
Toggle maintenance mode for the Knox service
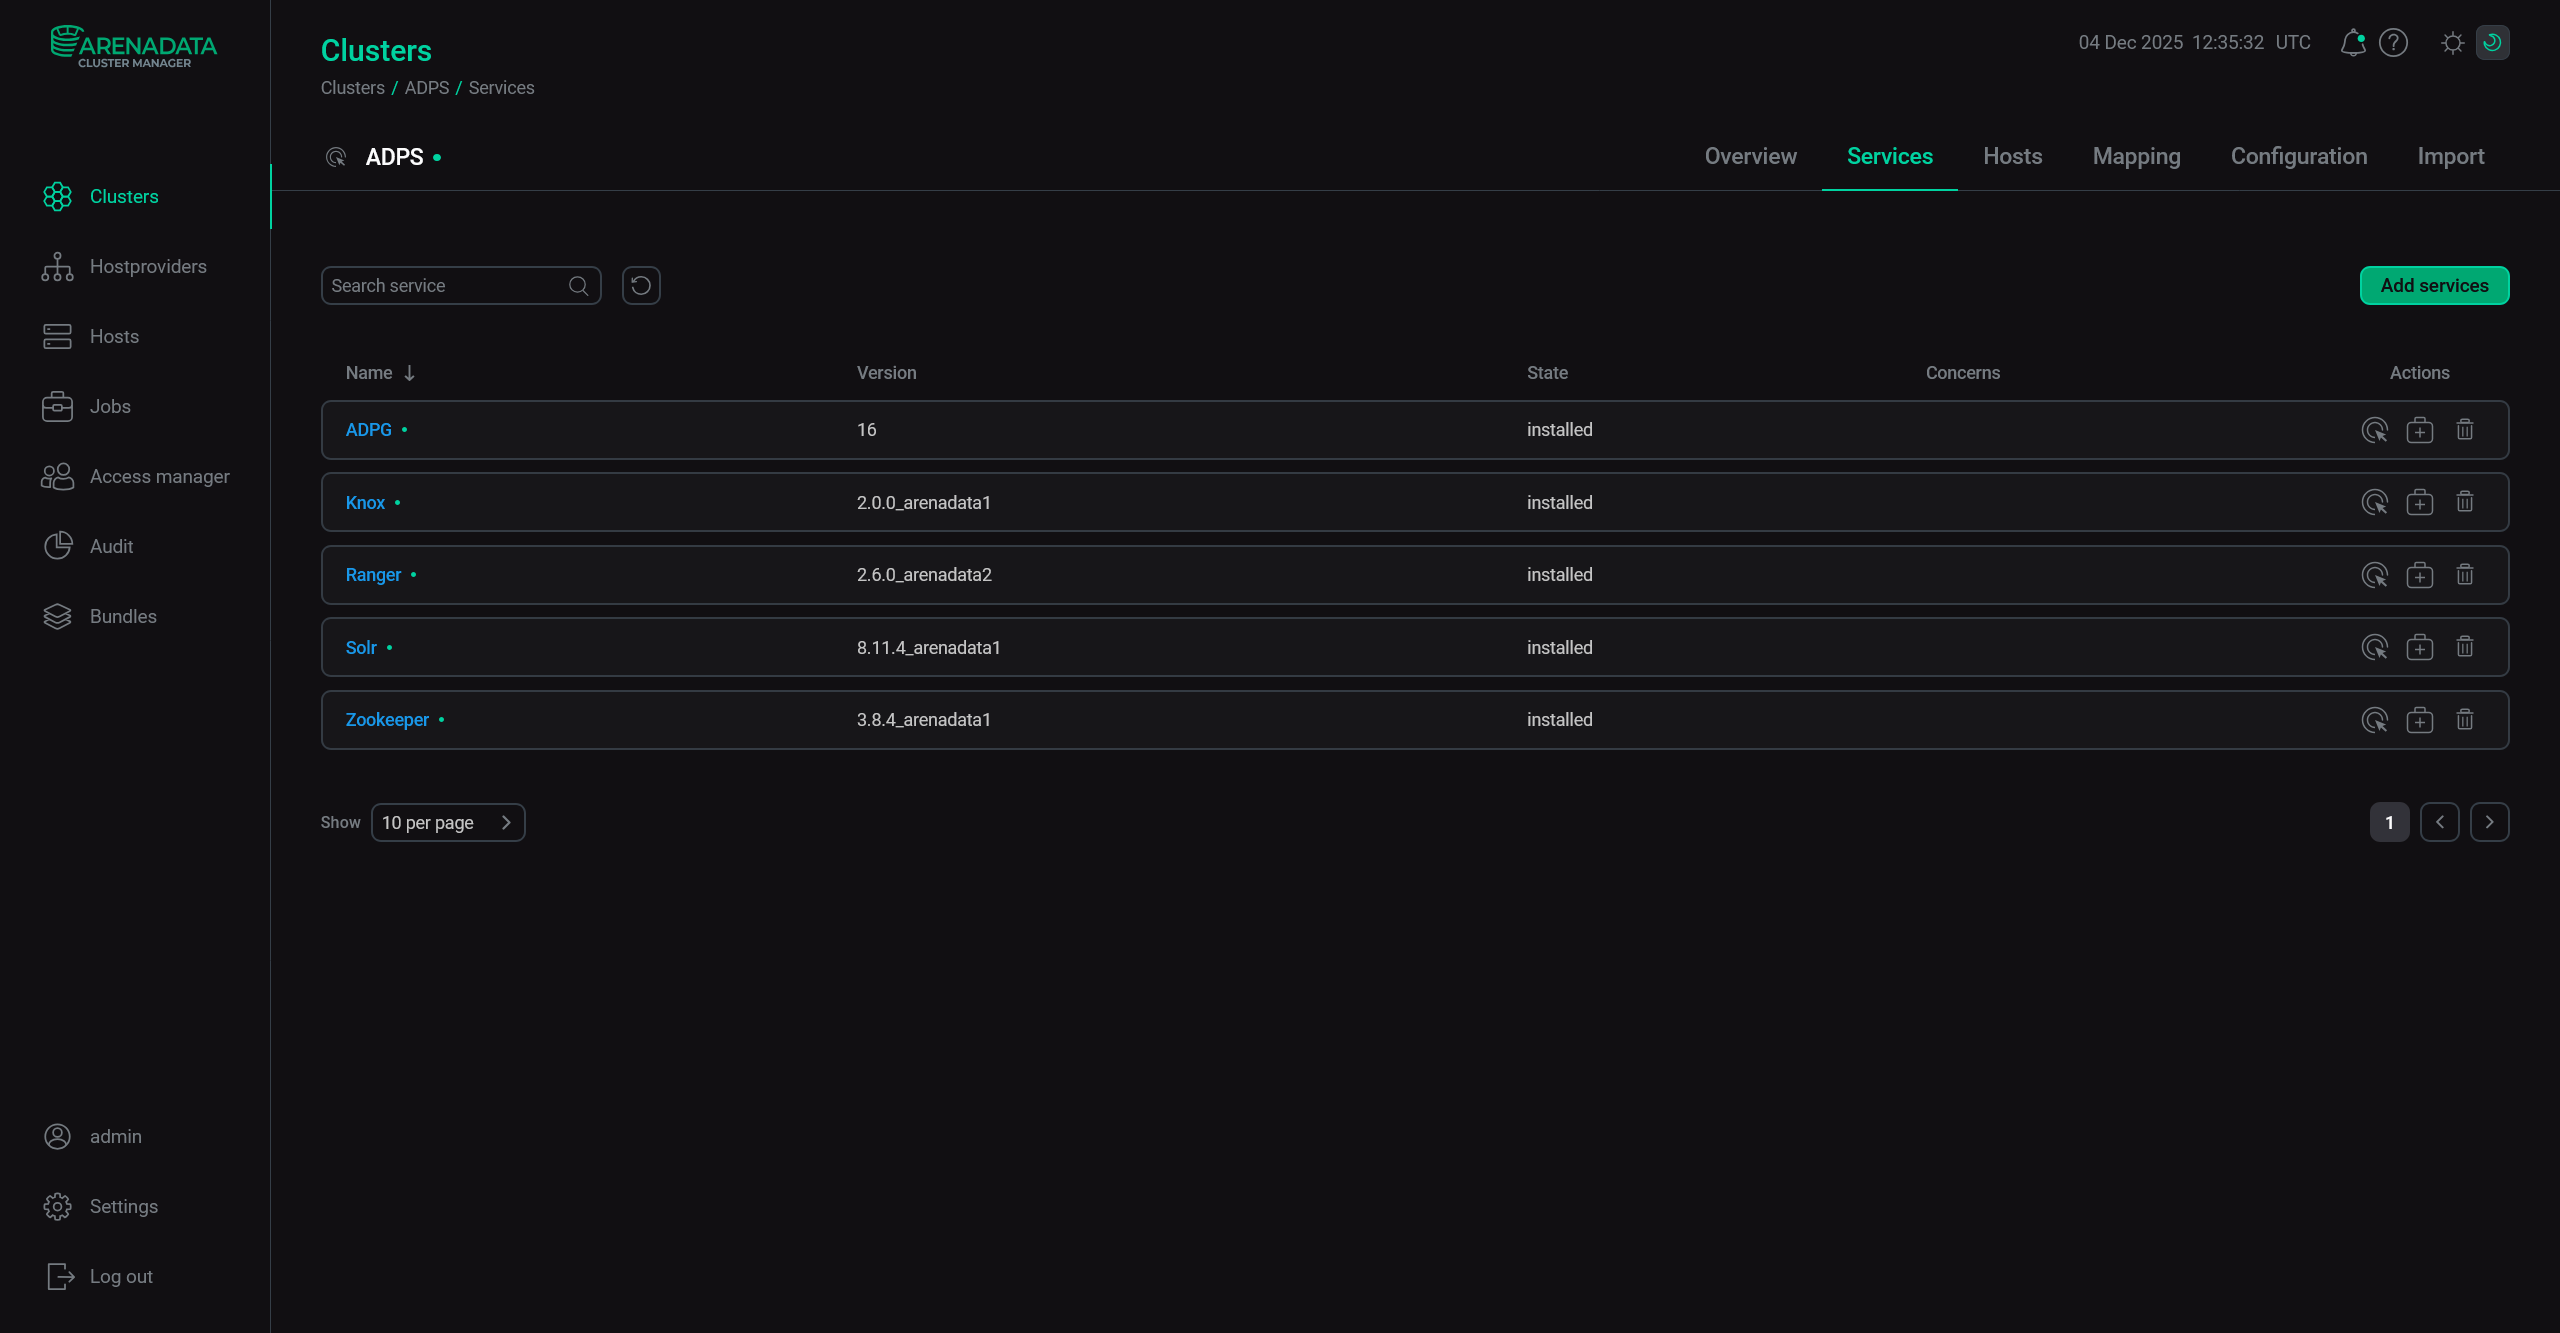2420,502
